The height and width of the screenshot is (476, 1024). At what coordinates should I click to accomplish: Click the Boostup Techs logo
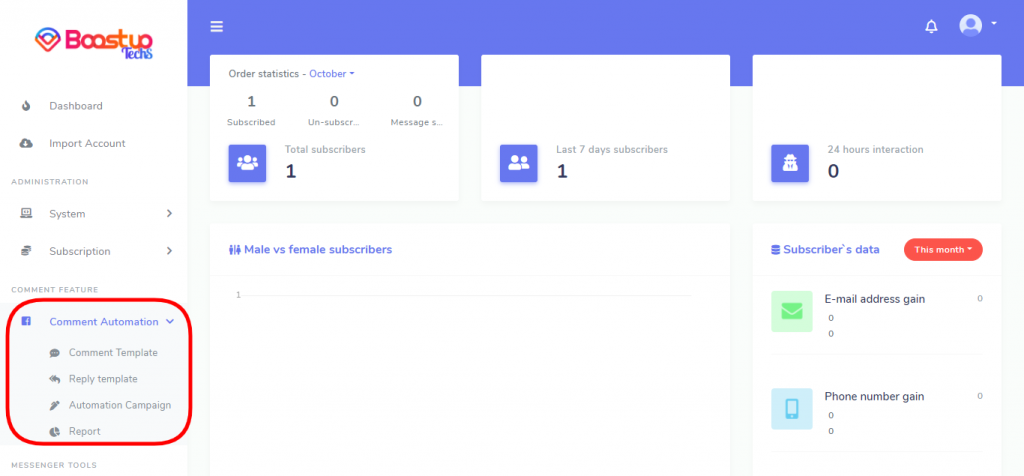[x=93, y=44]
